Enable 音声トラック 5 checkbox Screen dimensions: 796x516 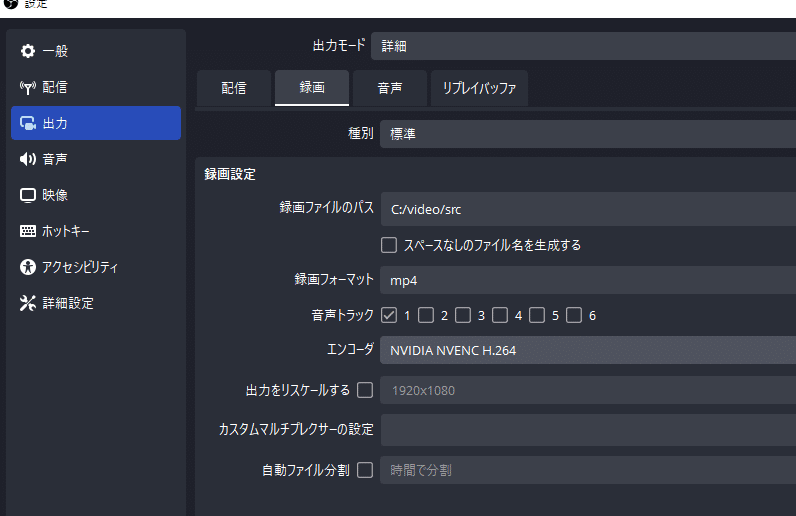pos(537,315)
